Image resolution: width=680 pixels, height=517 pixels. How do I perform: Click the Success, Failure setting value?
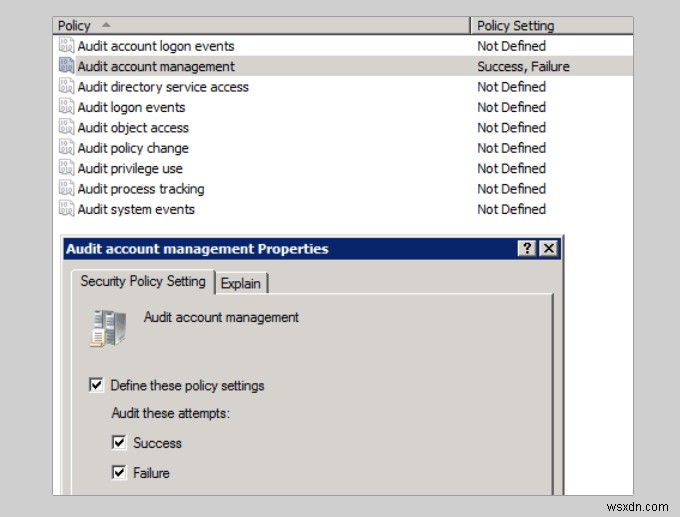pyautogui.click(x=523, y=66)
